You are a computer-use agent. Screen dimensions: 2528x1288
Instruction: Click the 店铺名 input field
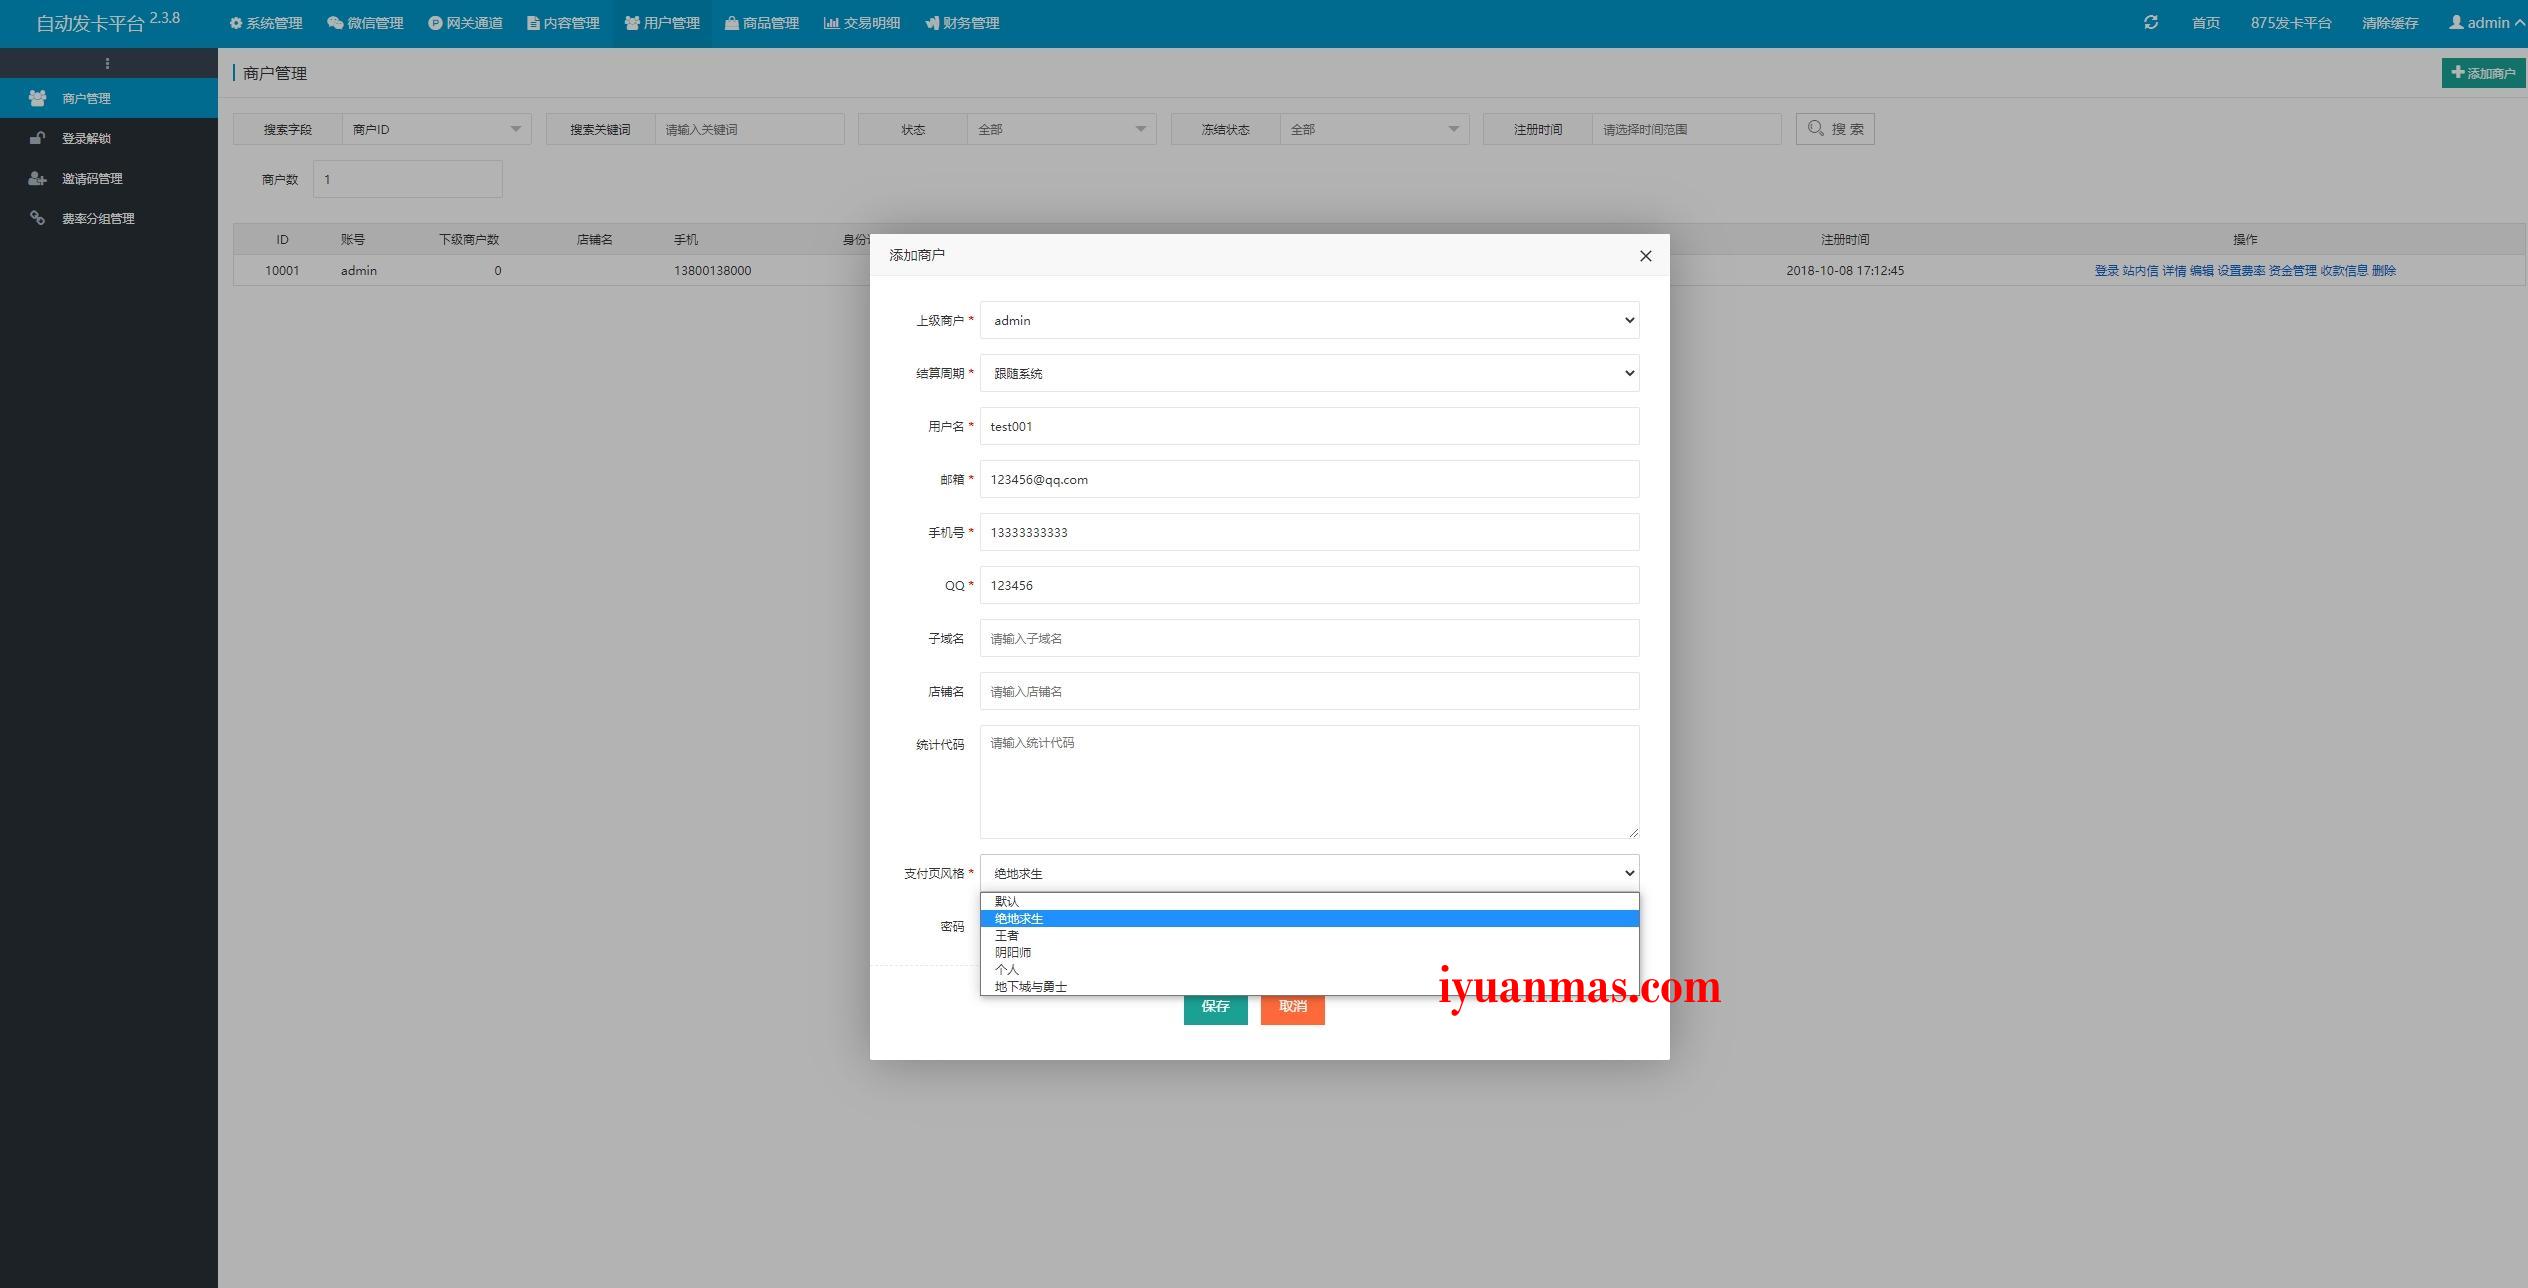tap(1309, 691)
